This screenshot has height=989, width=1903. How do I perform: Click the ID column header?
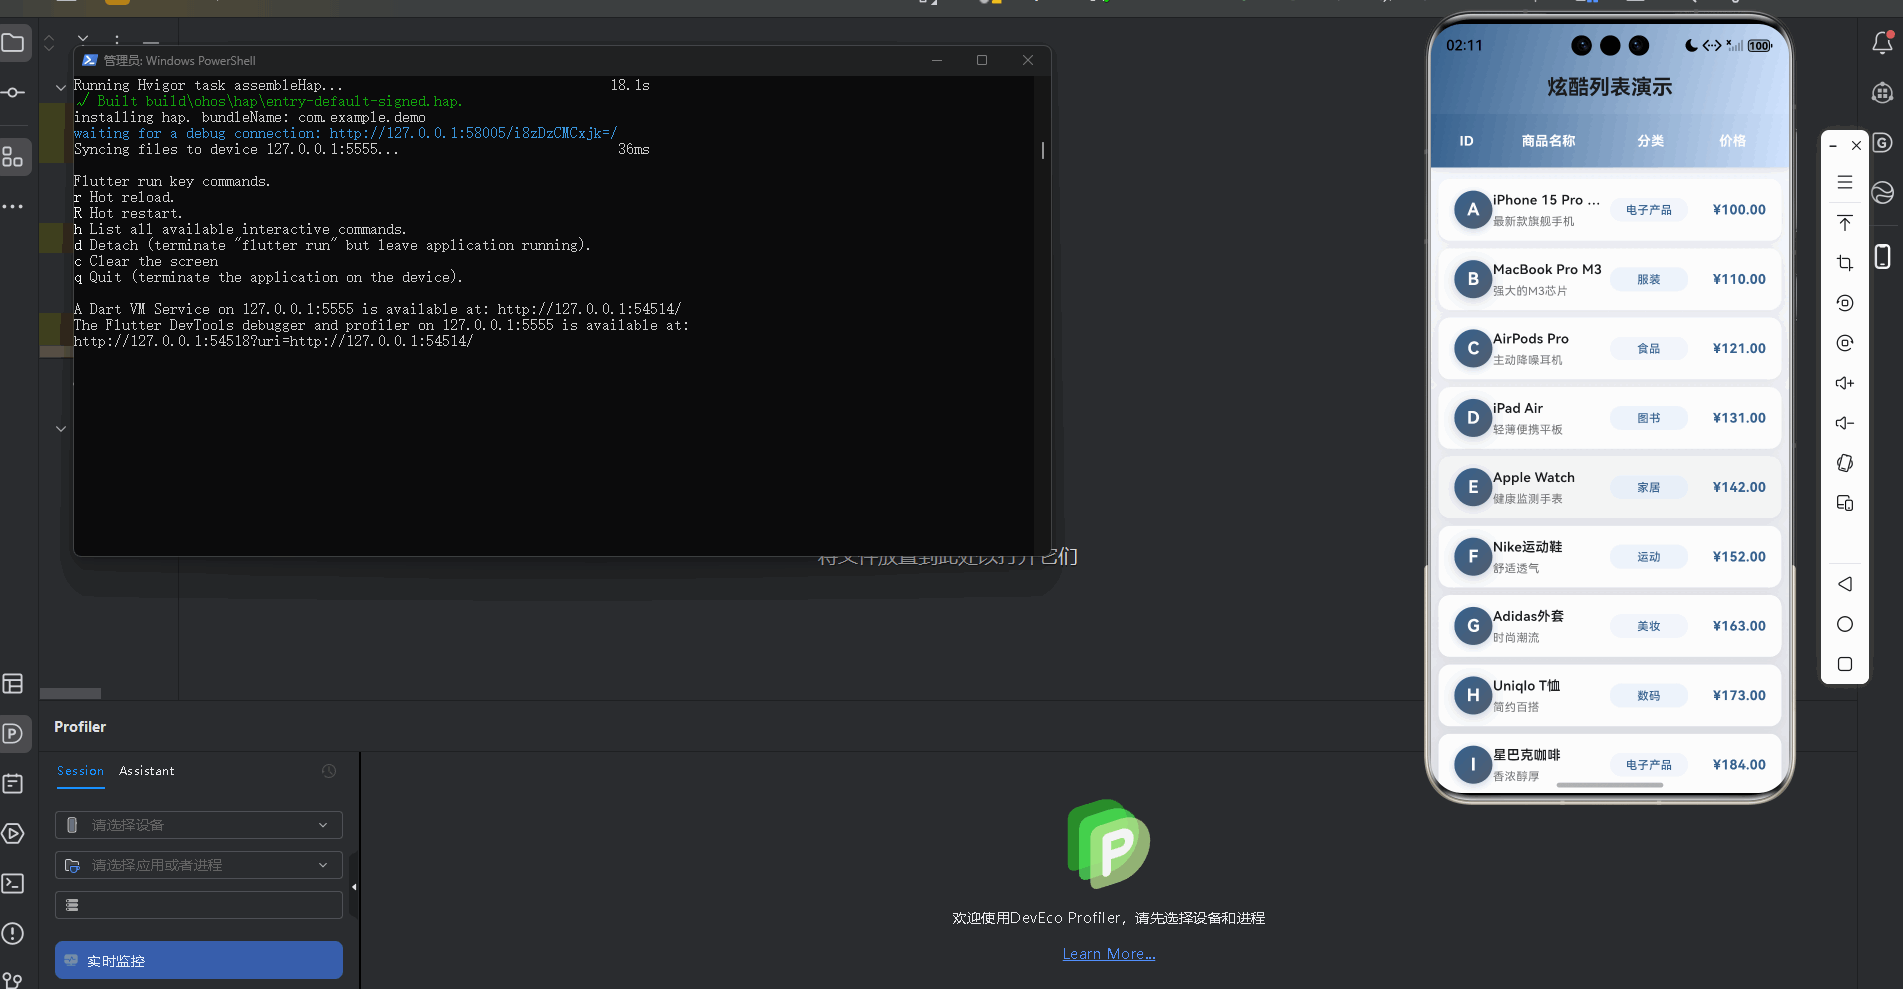click(x=1466, y=141)
